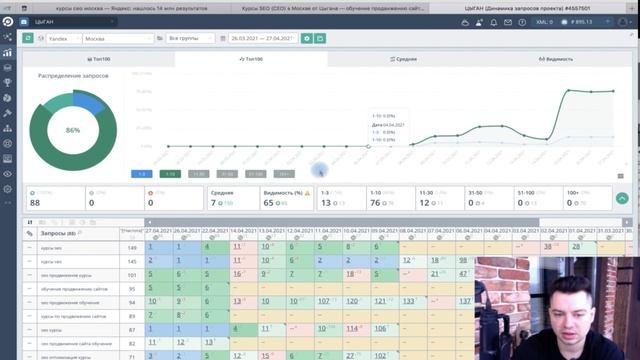Open the Все группы dropdown
Image resolution: width=640 pixels, height=360 pixels.
click(x=190, y=38)
